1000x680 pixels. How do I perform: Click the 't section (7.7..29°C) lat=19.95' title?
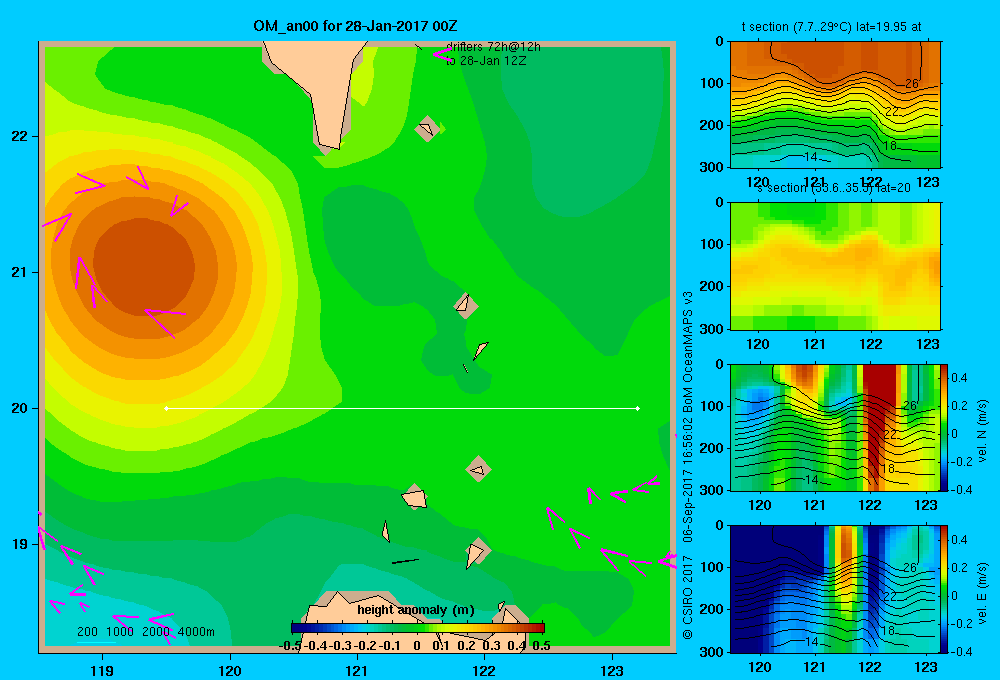tap(831, 27)
